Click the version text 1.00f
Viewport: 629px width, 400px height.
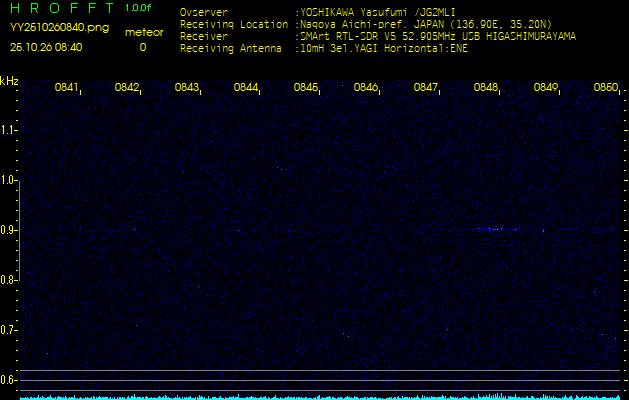coord(138,8)
